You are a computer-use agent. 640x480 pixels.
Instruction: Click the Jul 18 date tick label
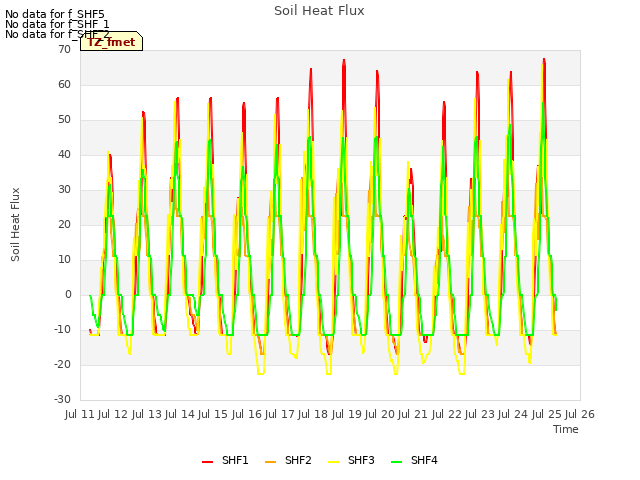point(313,414)
